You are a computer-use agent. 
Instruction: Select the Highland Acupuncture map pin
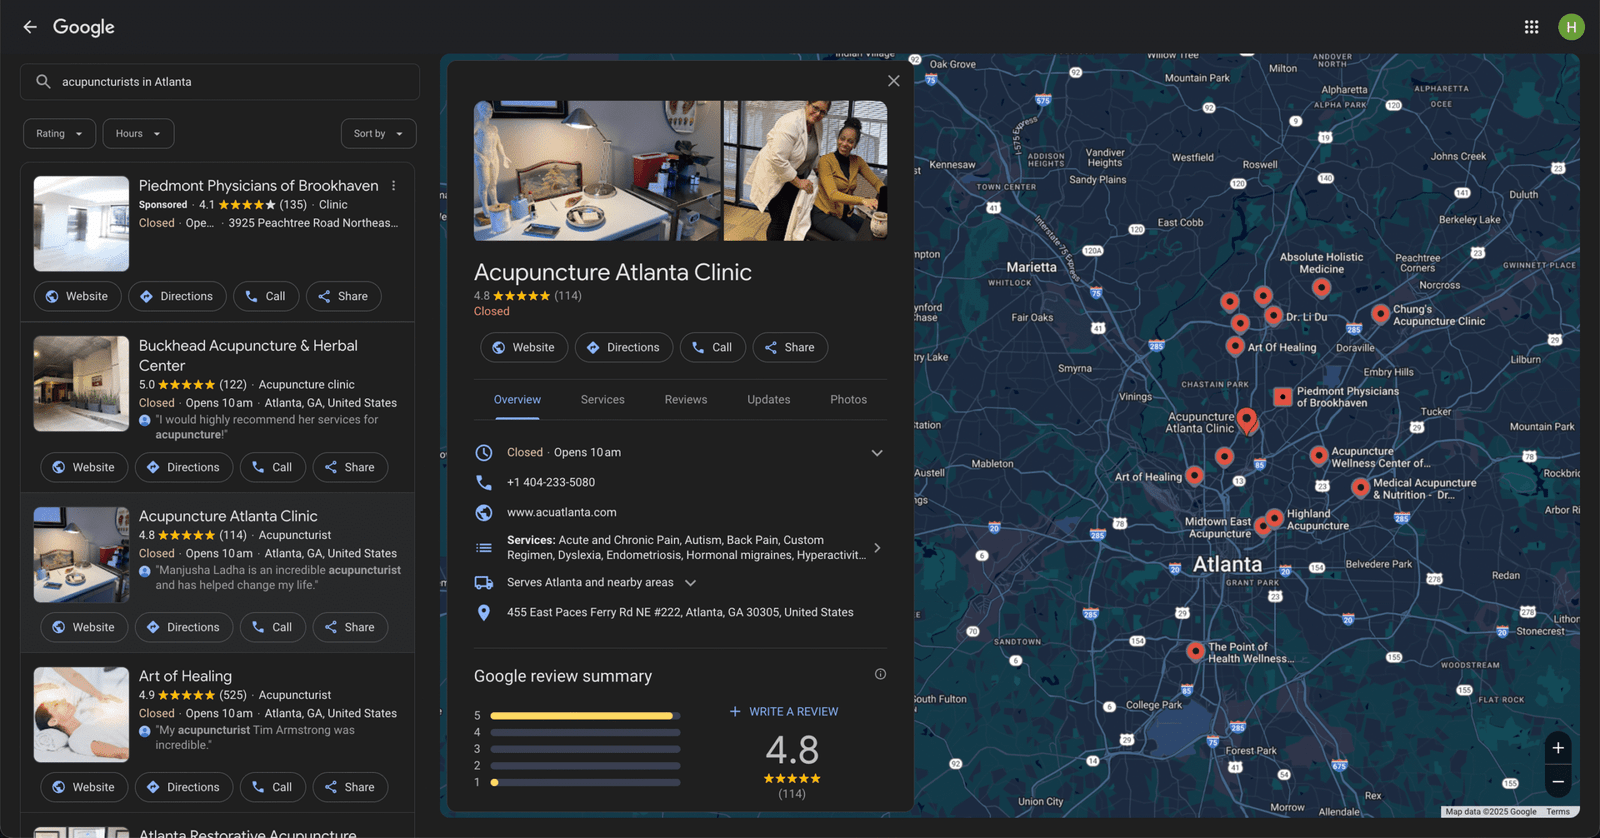click(1274, 518)
